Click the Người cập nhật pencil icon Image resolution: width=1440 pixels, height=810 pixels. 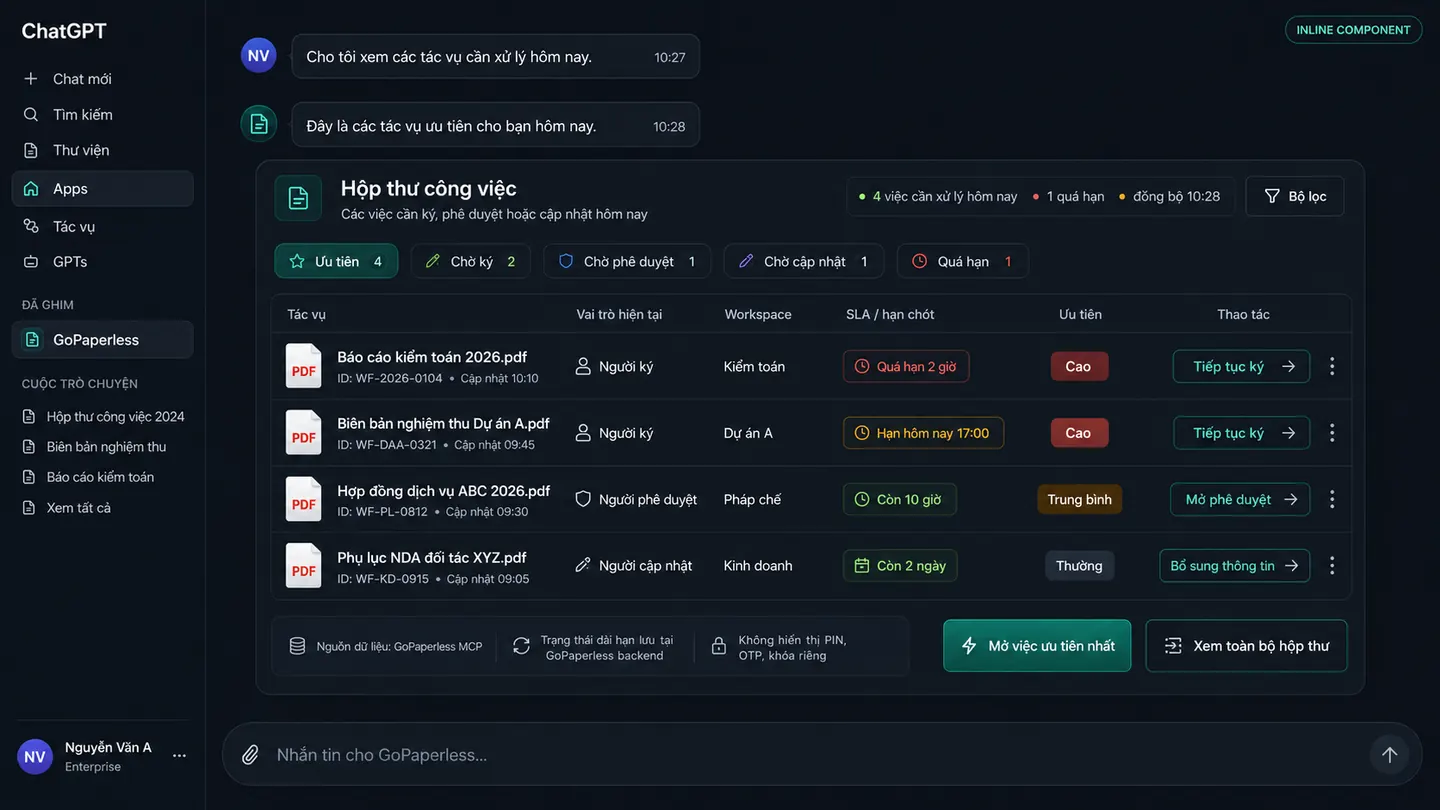(583, 565)
